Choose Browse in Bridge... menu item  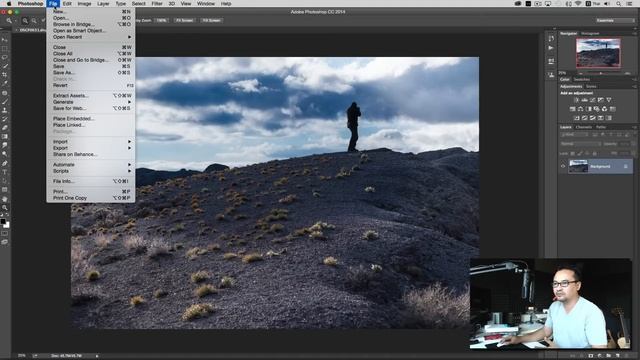[x=91, y=24]
